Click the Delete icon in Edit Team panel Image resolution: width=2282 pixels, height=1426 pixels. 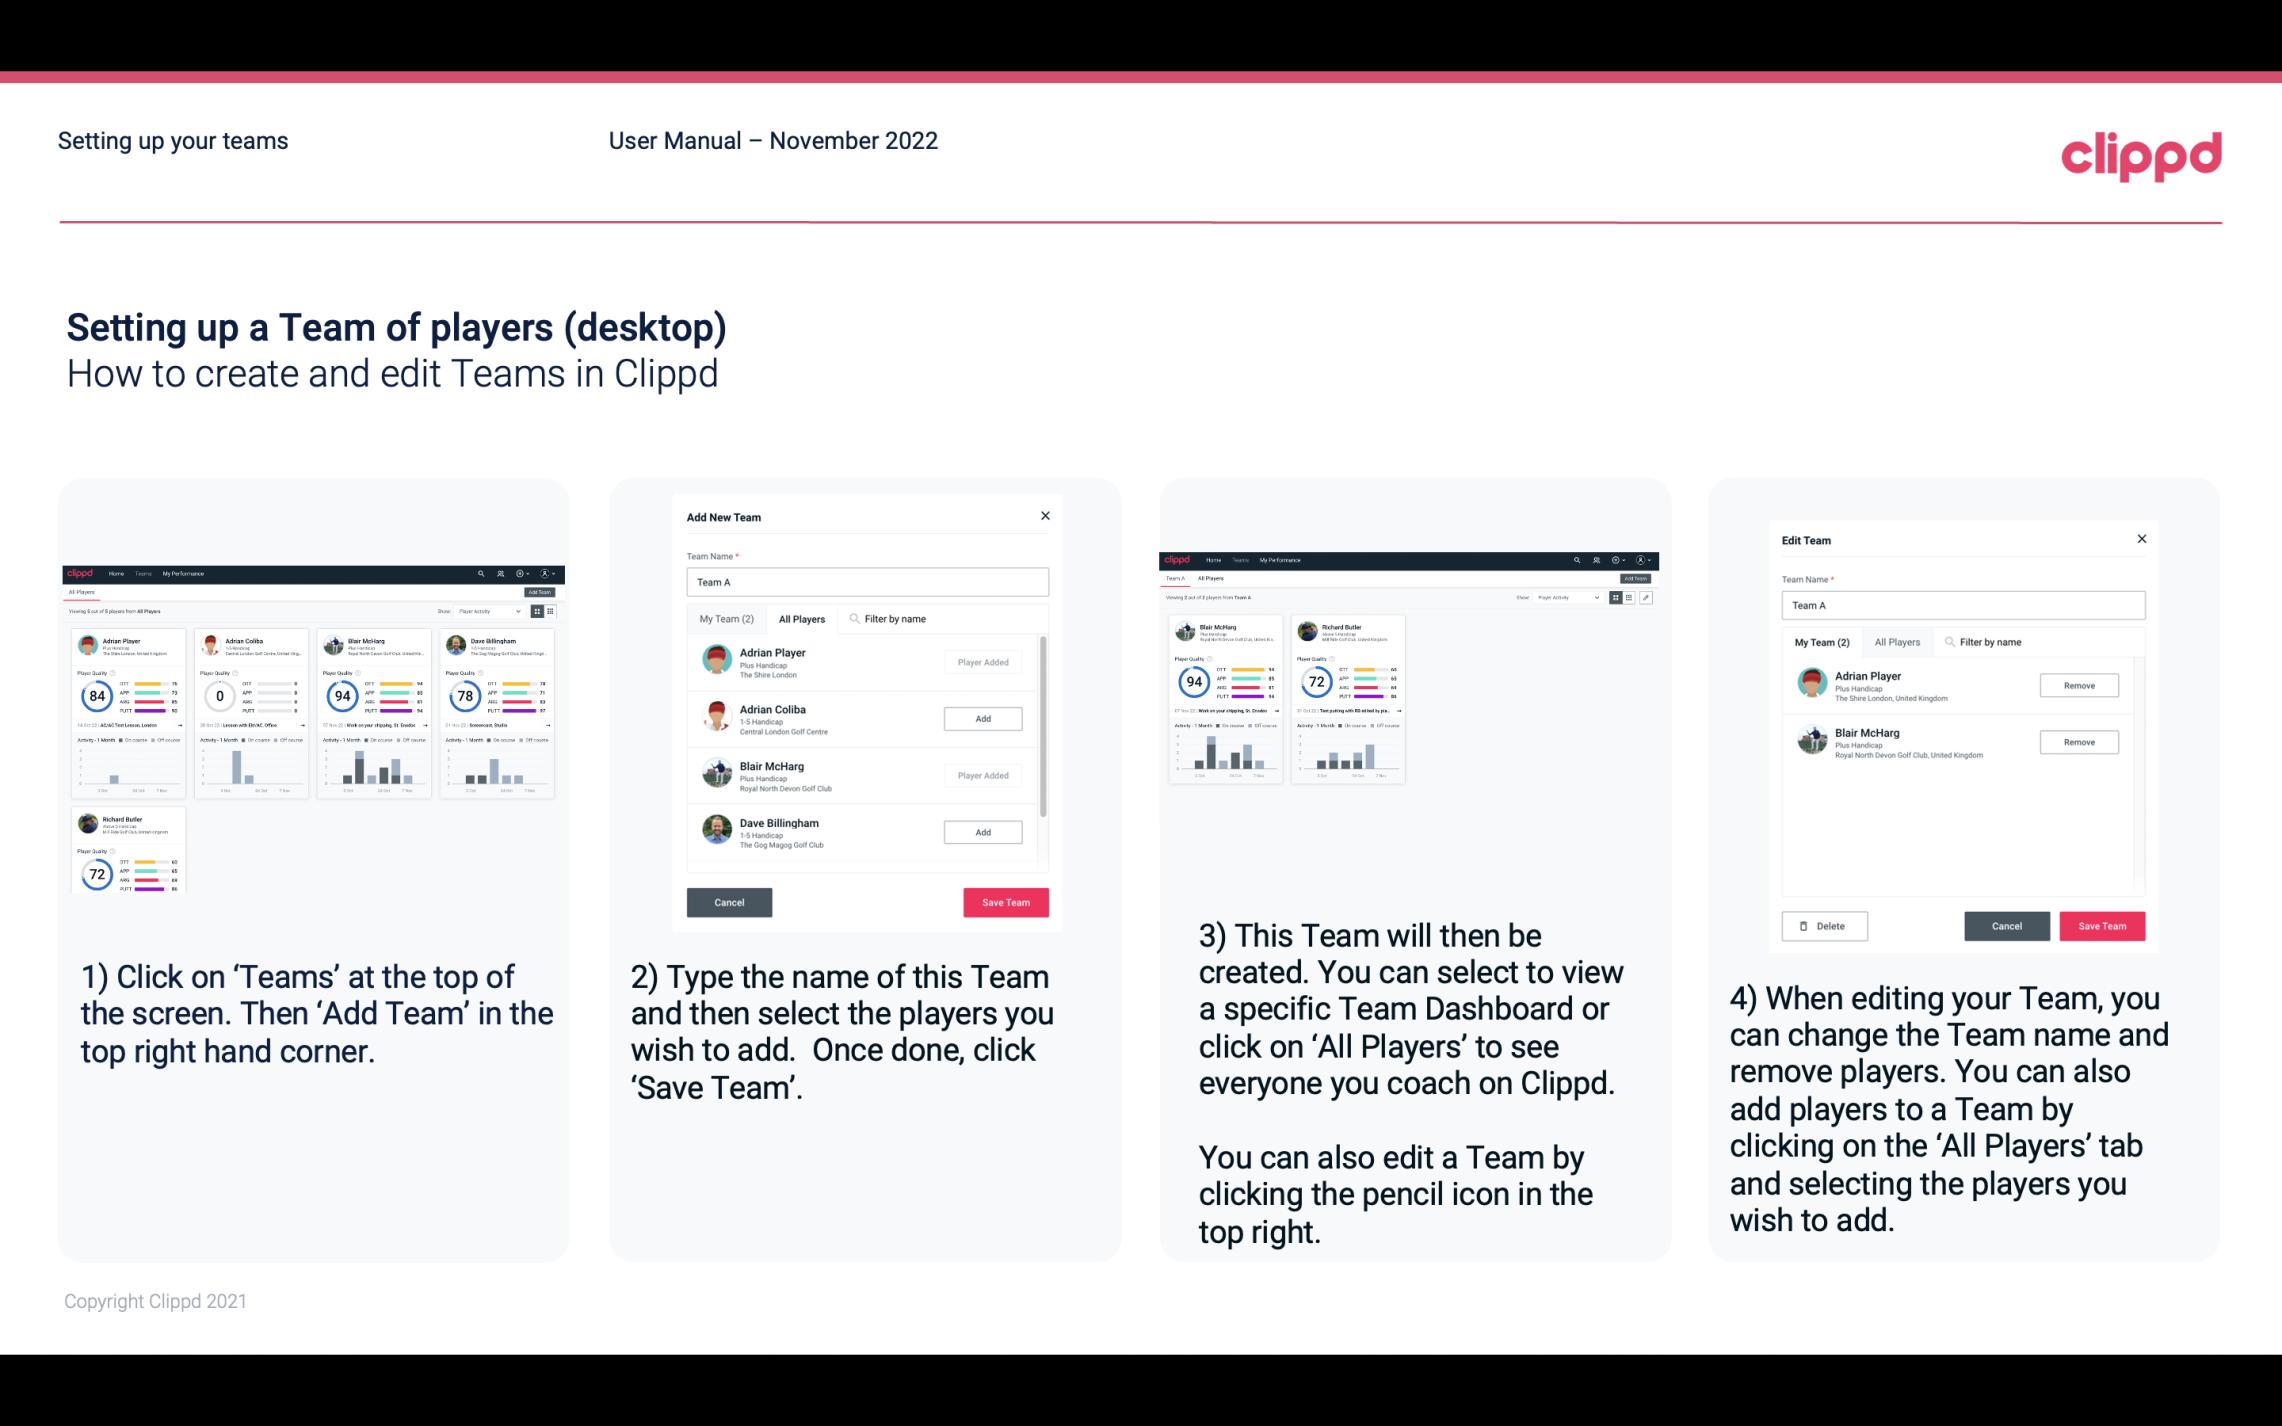(x=1822, y=925)
